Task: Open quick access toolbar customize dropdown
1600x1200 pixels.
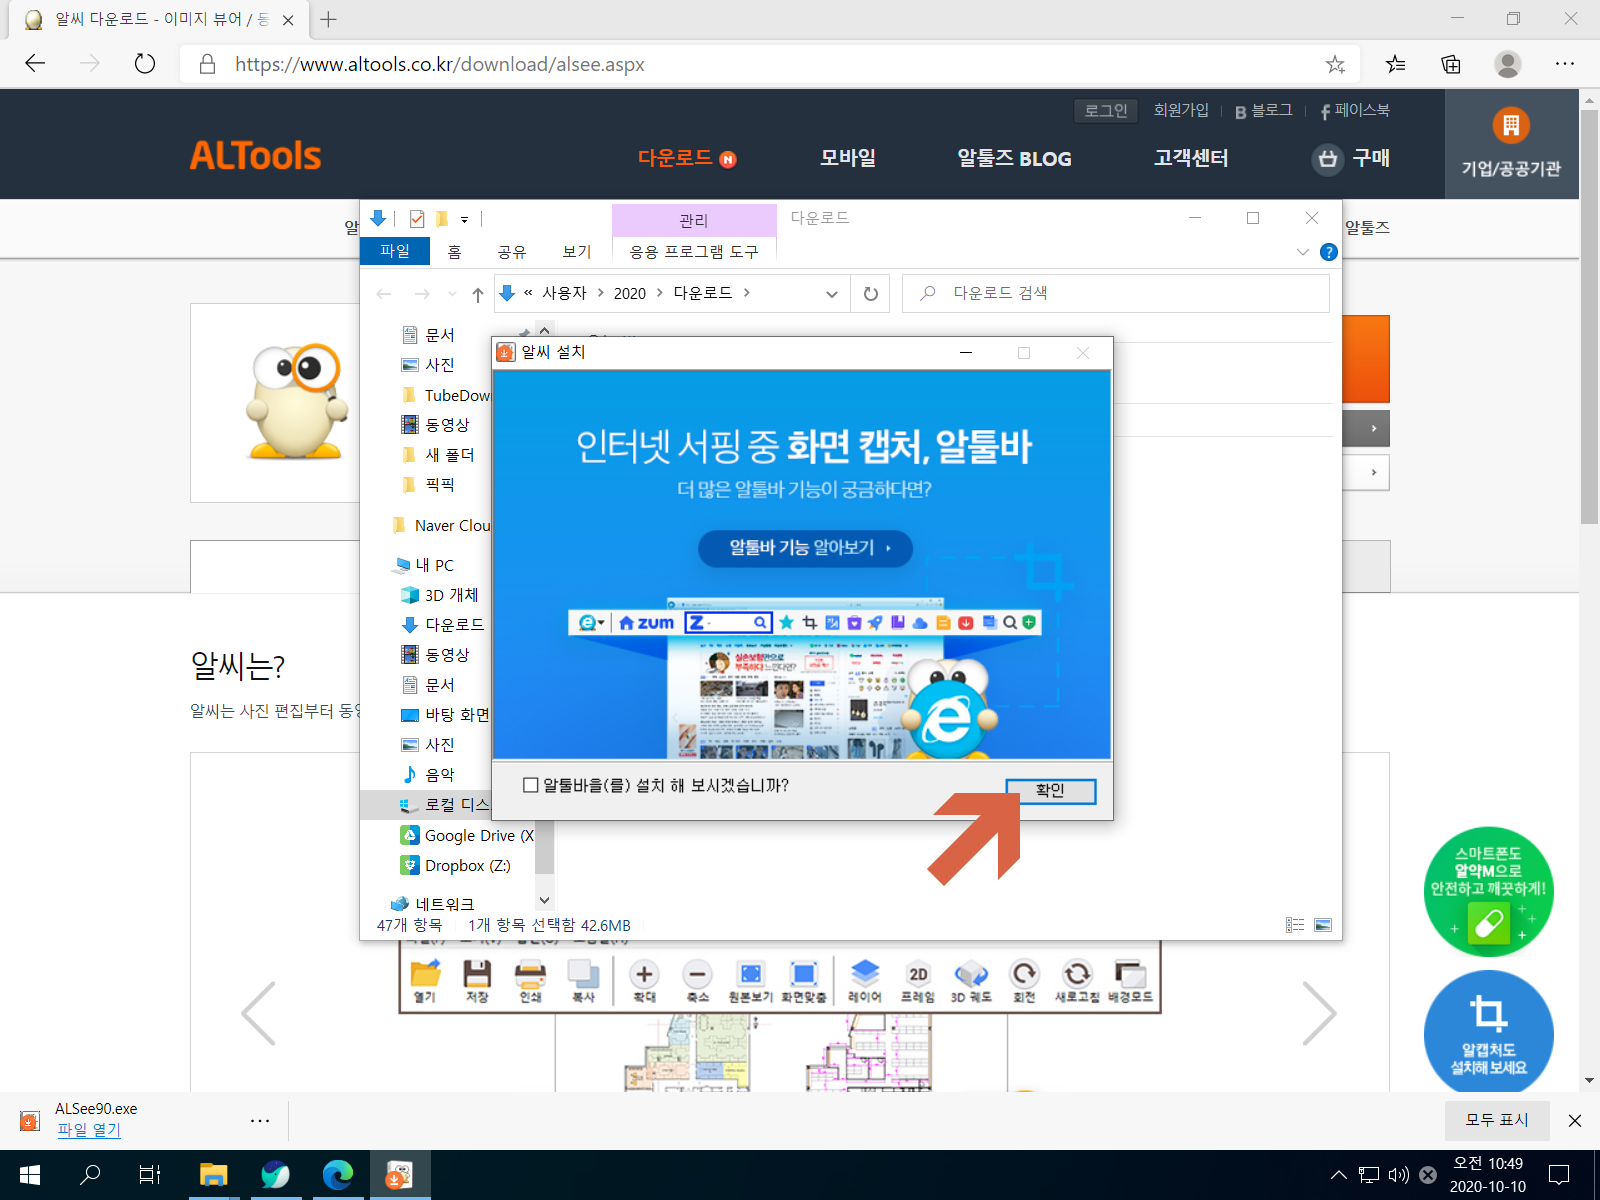Action: tap(464, 219)
